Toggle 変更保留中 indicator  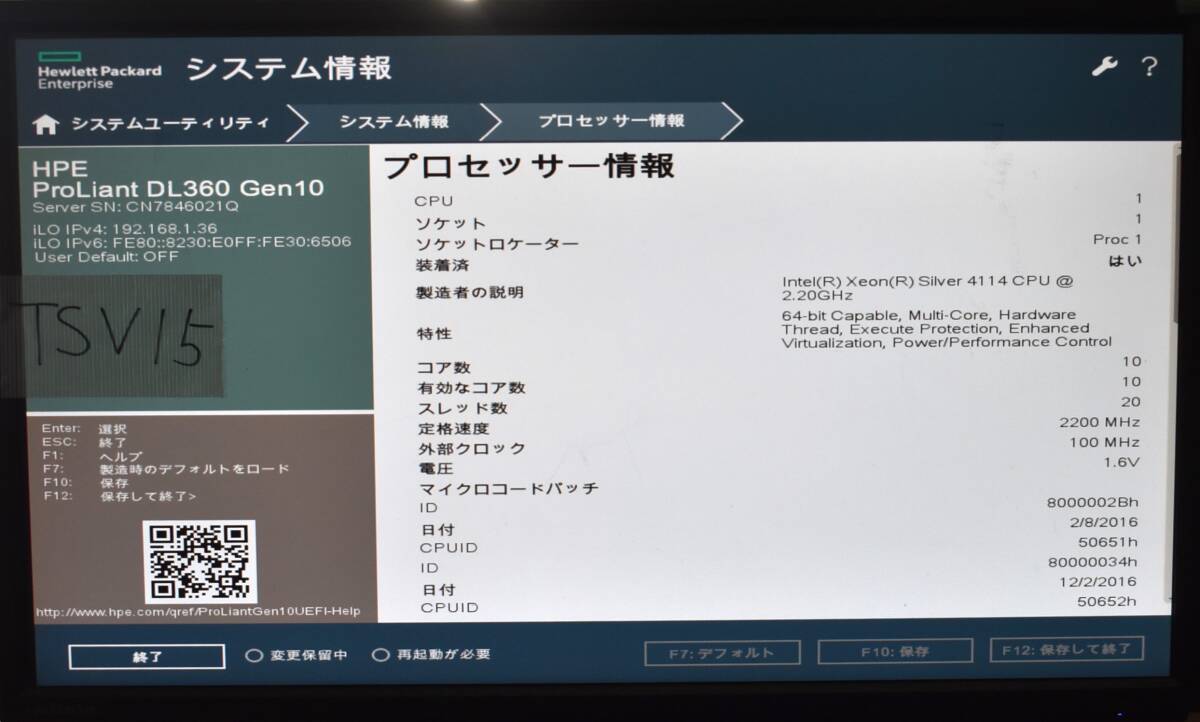coord(297,656)
